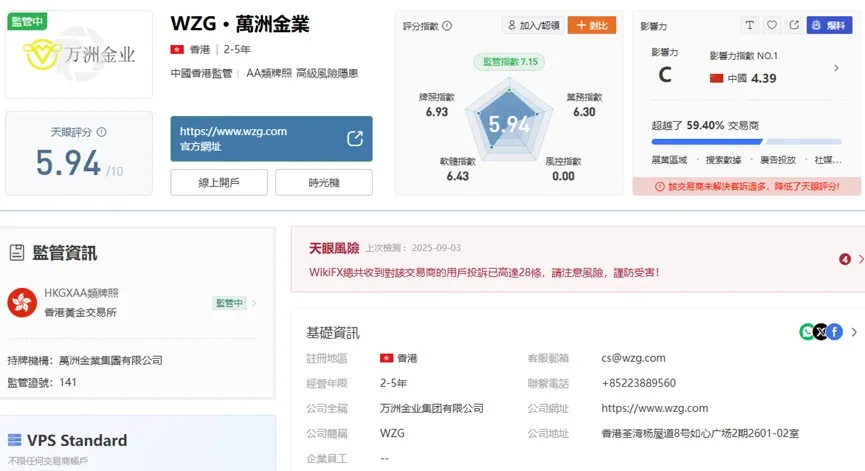865x471 pixels.
Task: Click the Hong Kong flag beside 註冊地區
Action: pos(386,358)
